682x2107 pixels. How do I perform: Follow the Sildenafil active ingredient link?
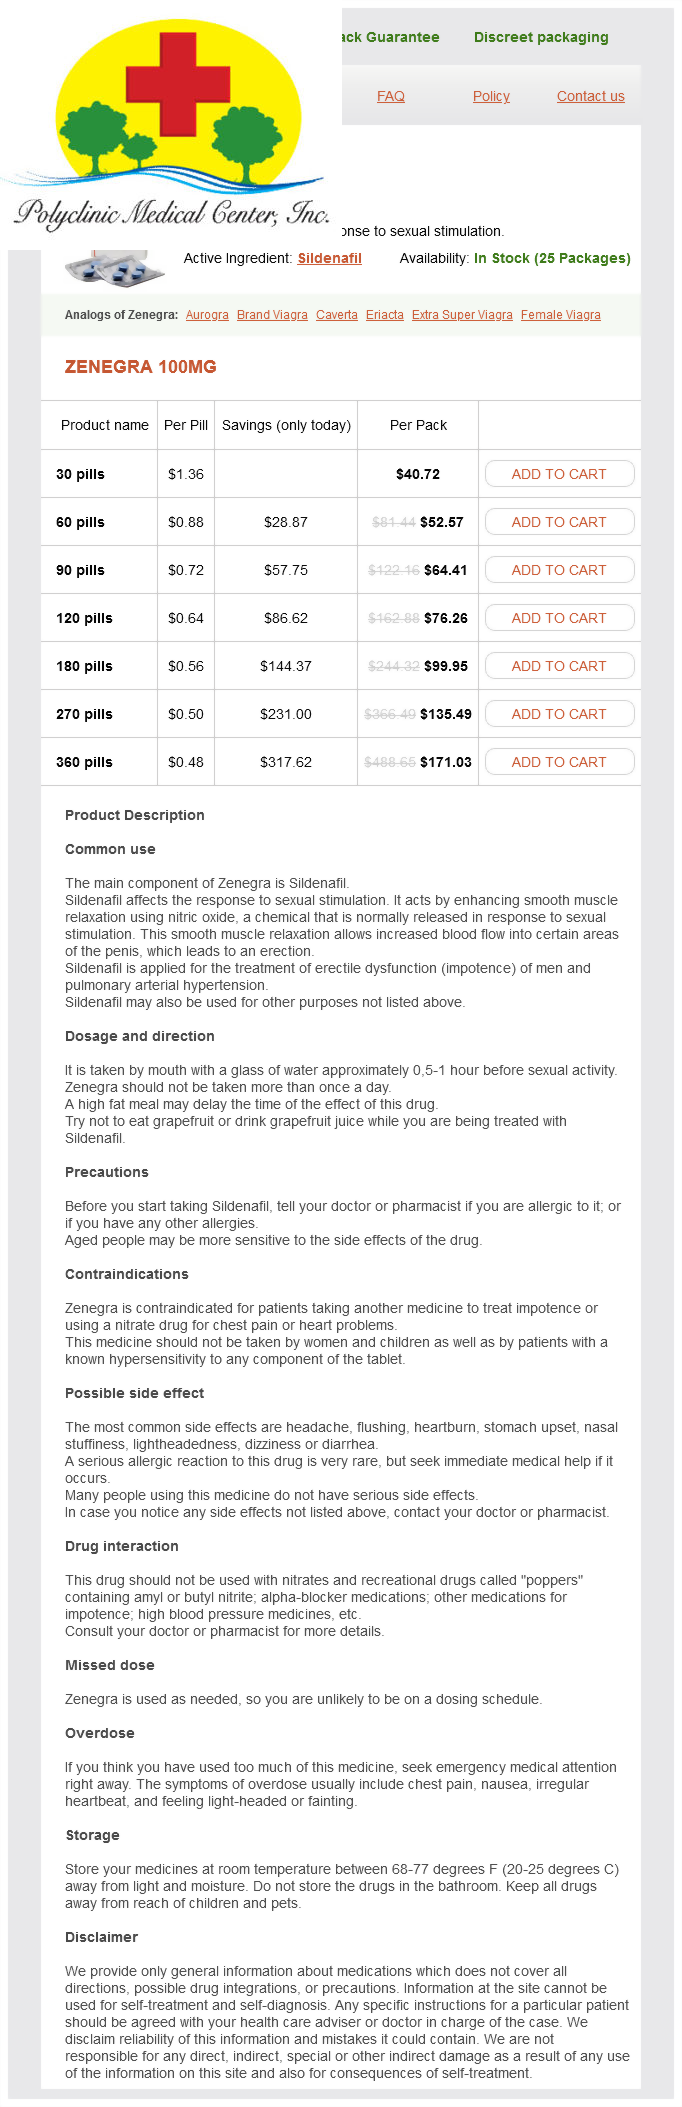point(329,258)
